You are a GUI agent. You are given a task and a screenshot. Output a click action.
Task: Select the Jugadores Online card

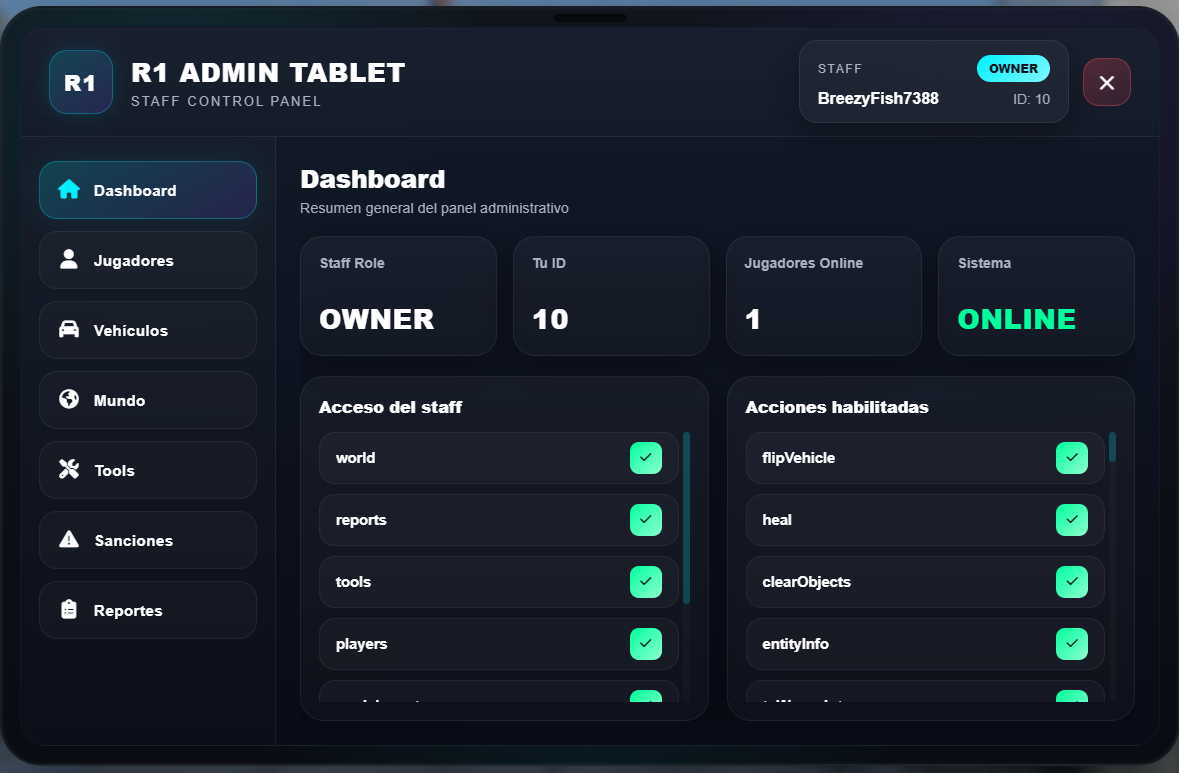(x=824, y=296)
